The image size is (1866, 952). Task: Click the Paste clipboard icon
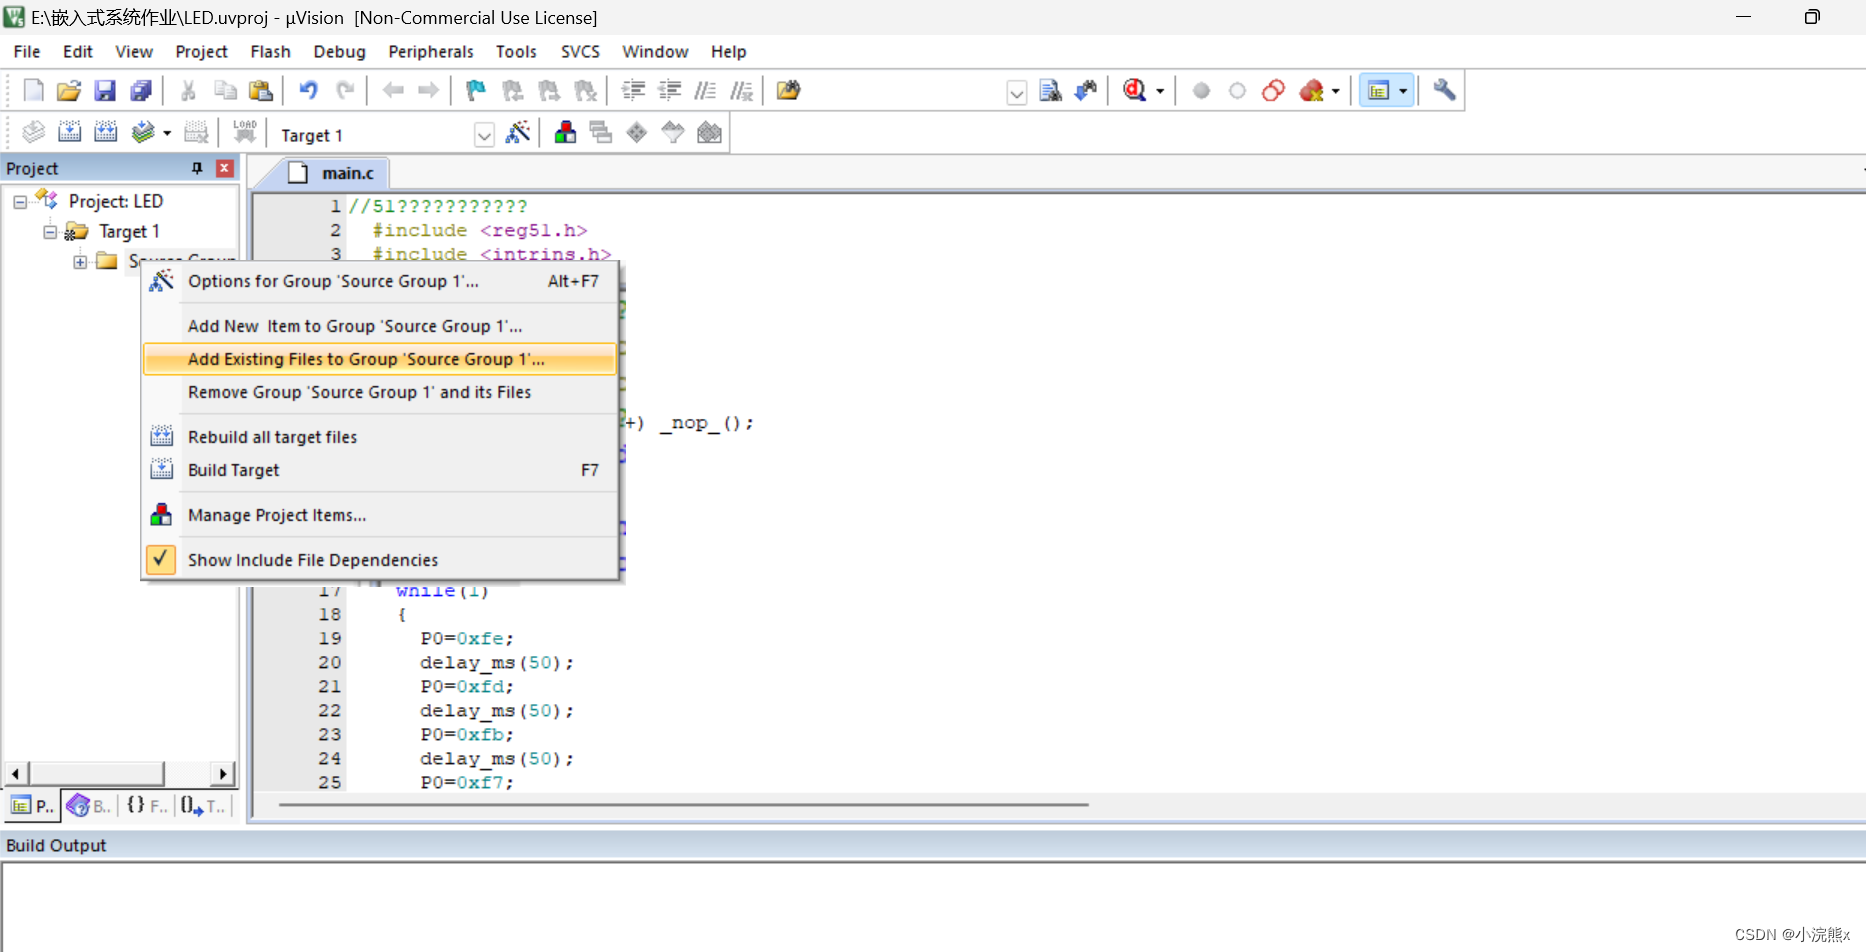click(261, 91)
